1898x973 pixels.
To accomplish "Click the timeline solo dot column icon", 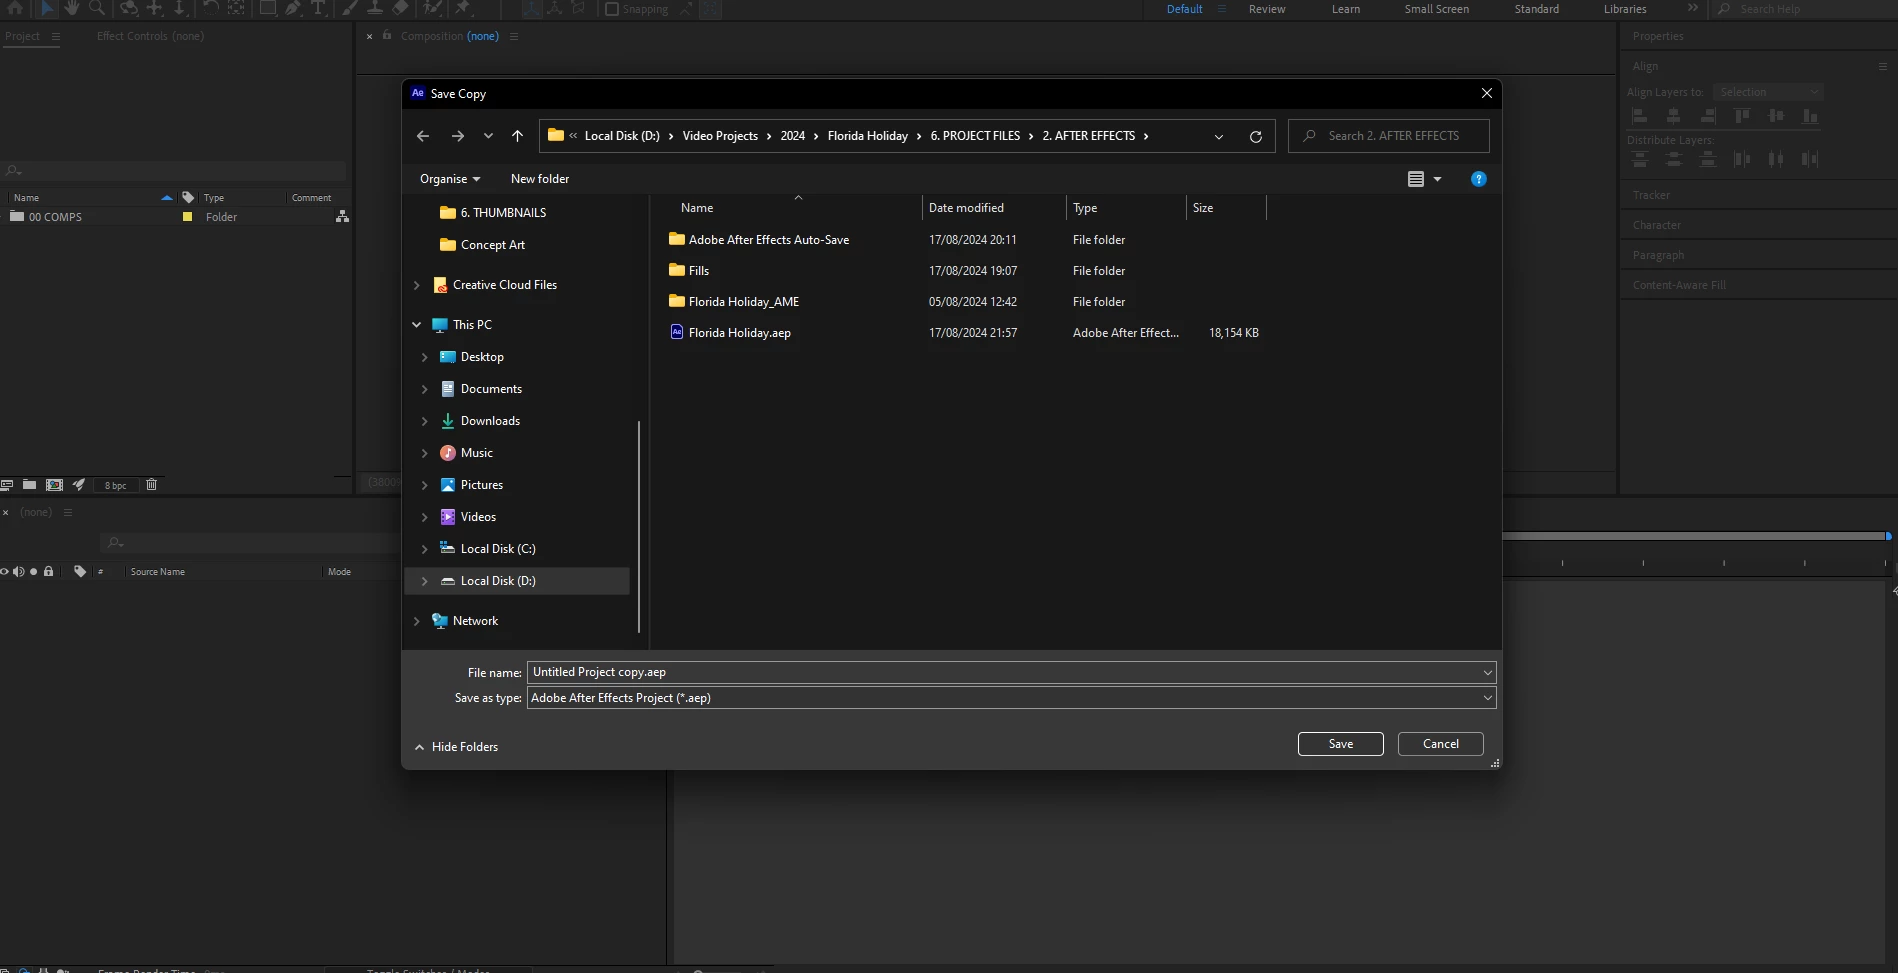I will tap(34, 572).
